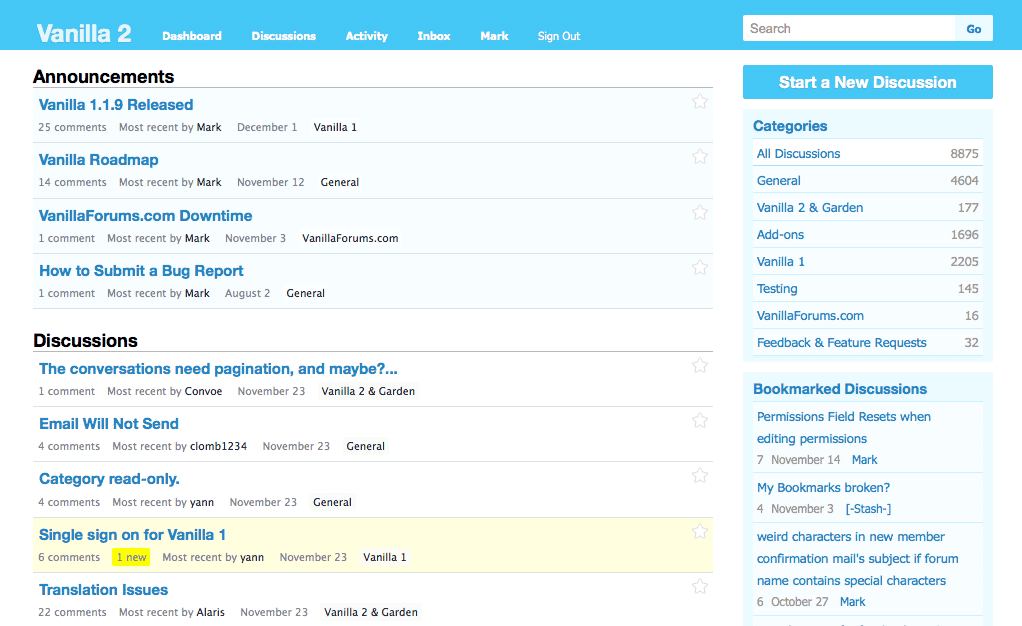This screenshot has height=626, width=1022.
Task: Open the Activity page
Action: (366, 36)
